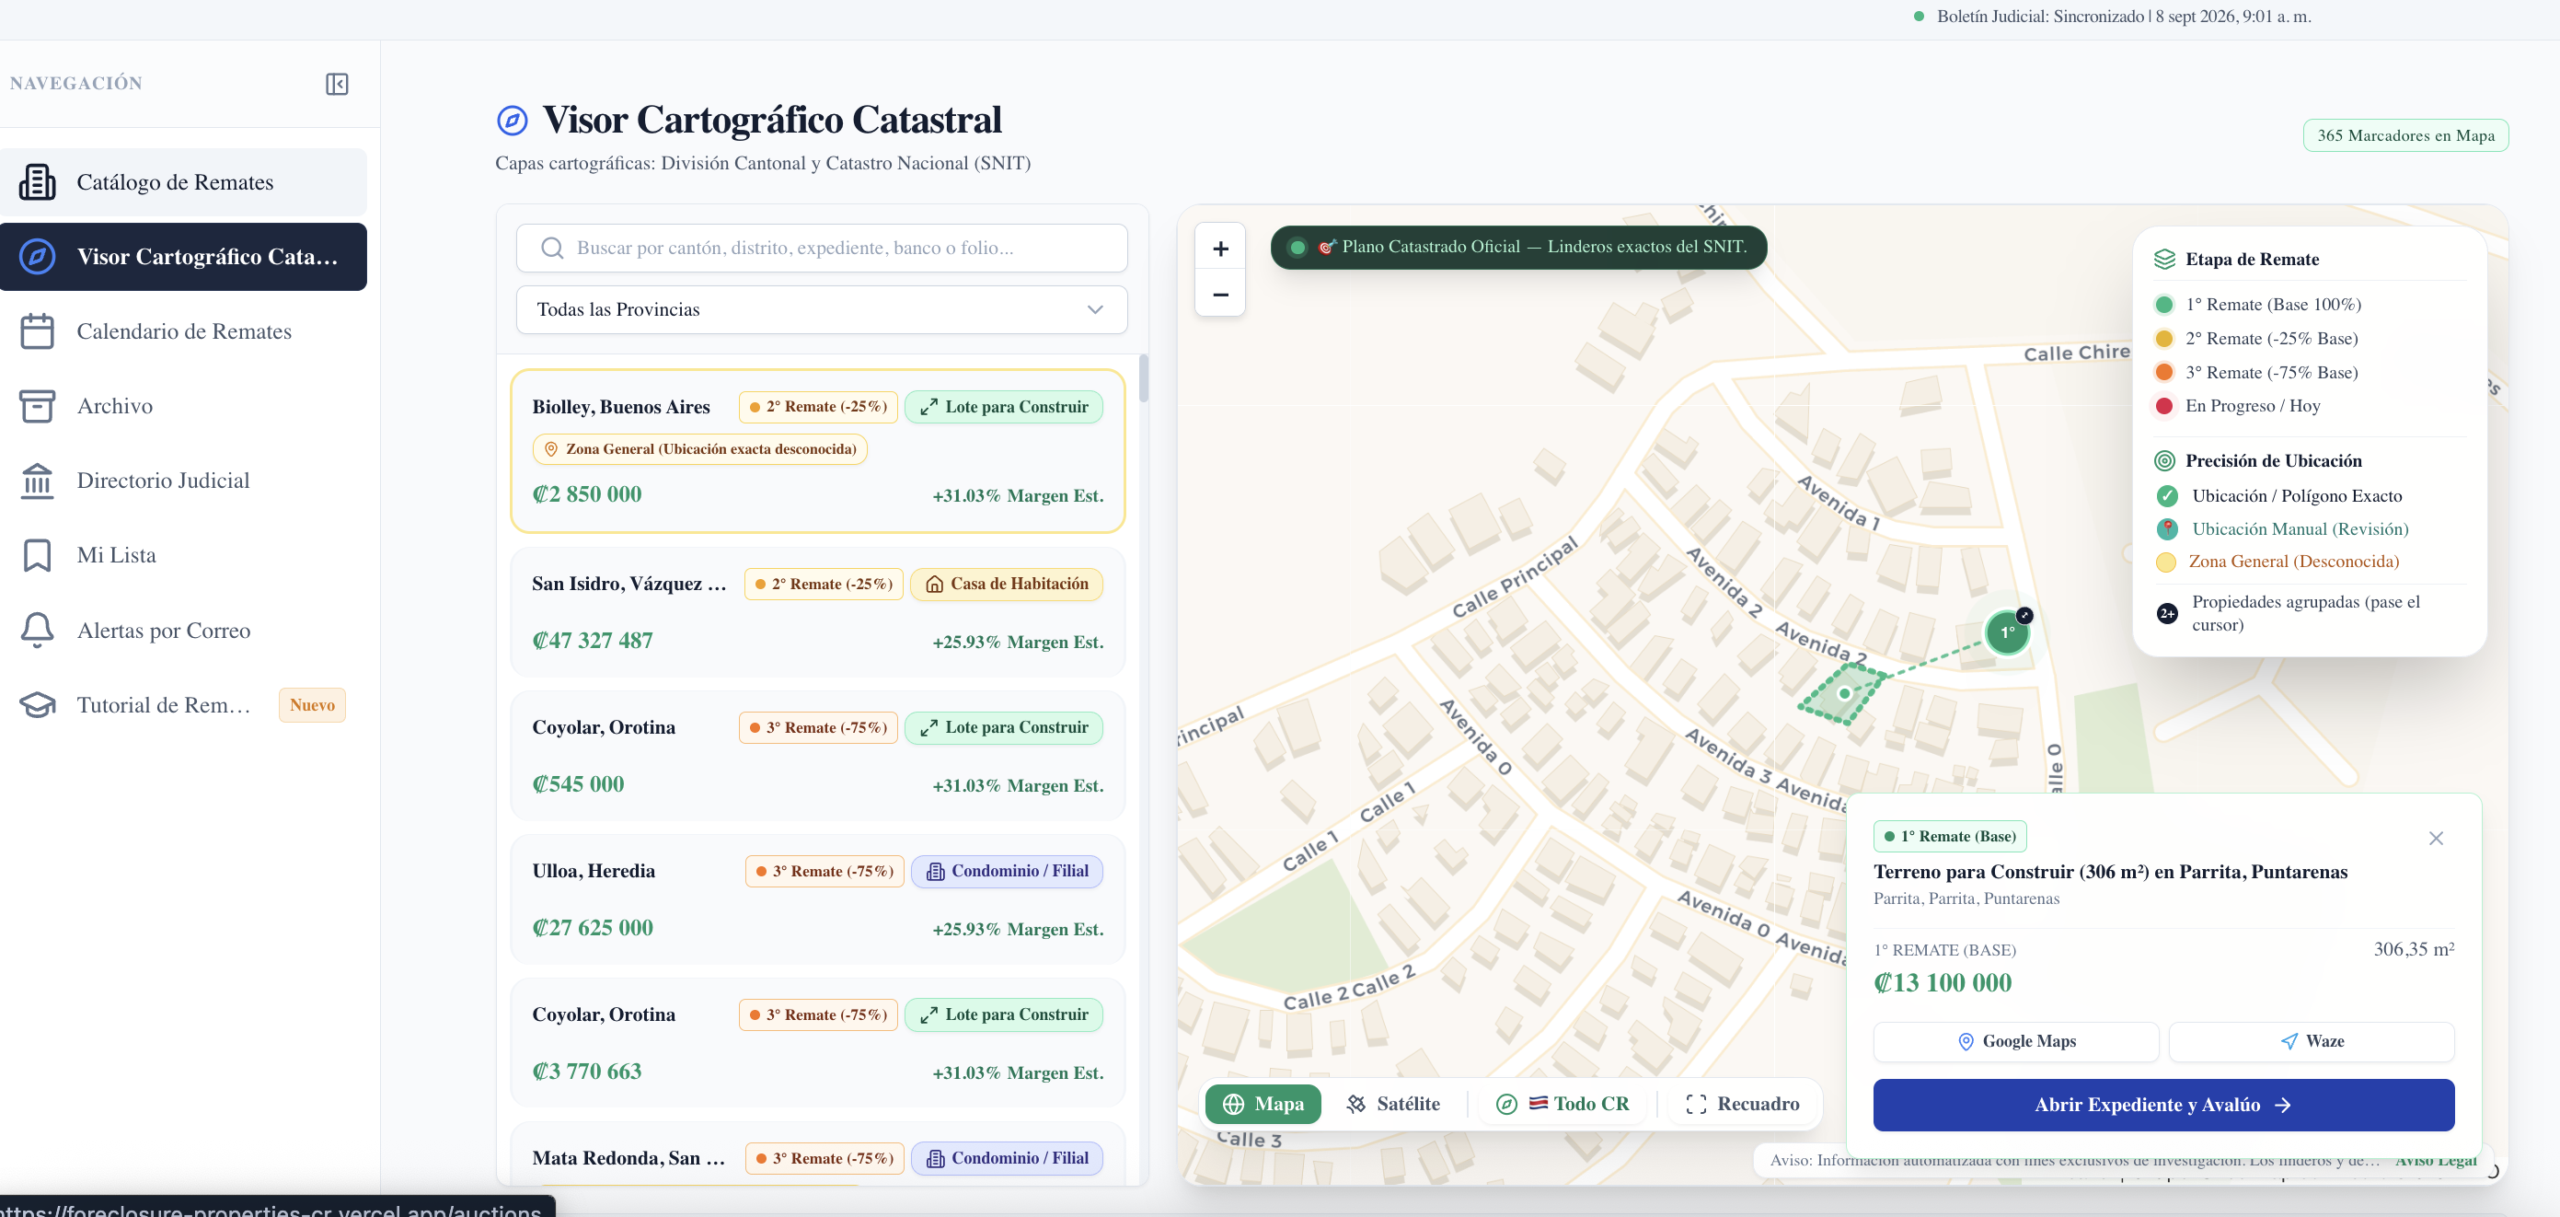Collapse the navigation sidebar panel icon
Image resolution: width=2560 pixels, height=1217 pixels.
337,84
